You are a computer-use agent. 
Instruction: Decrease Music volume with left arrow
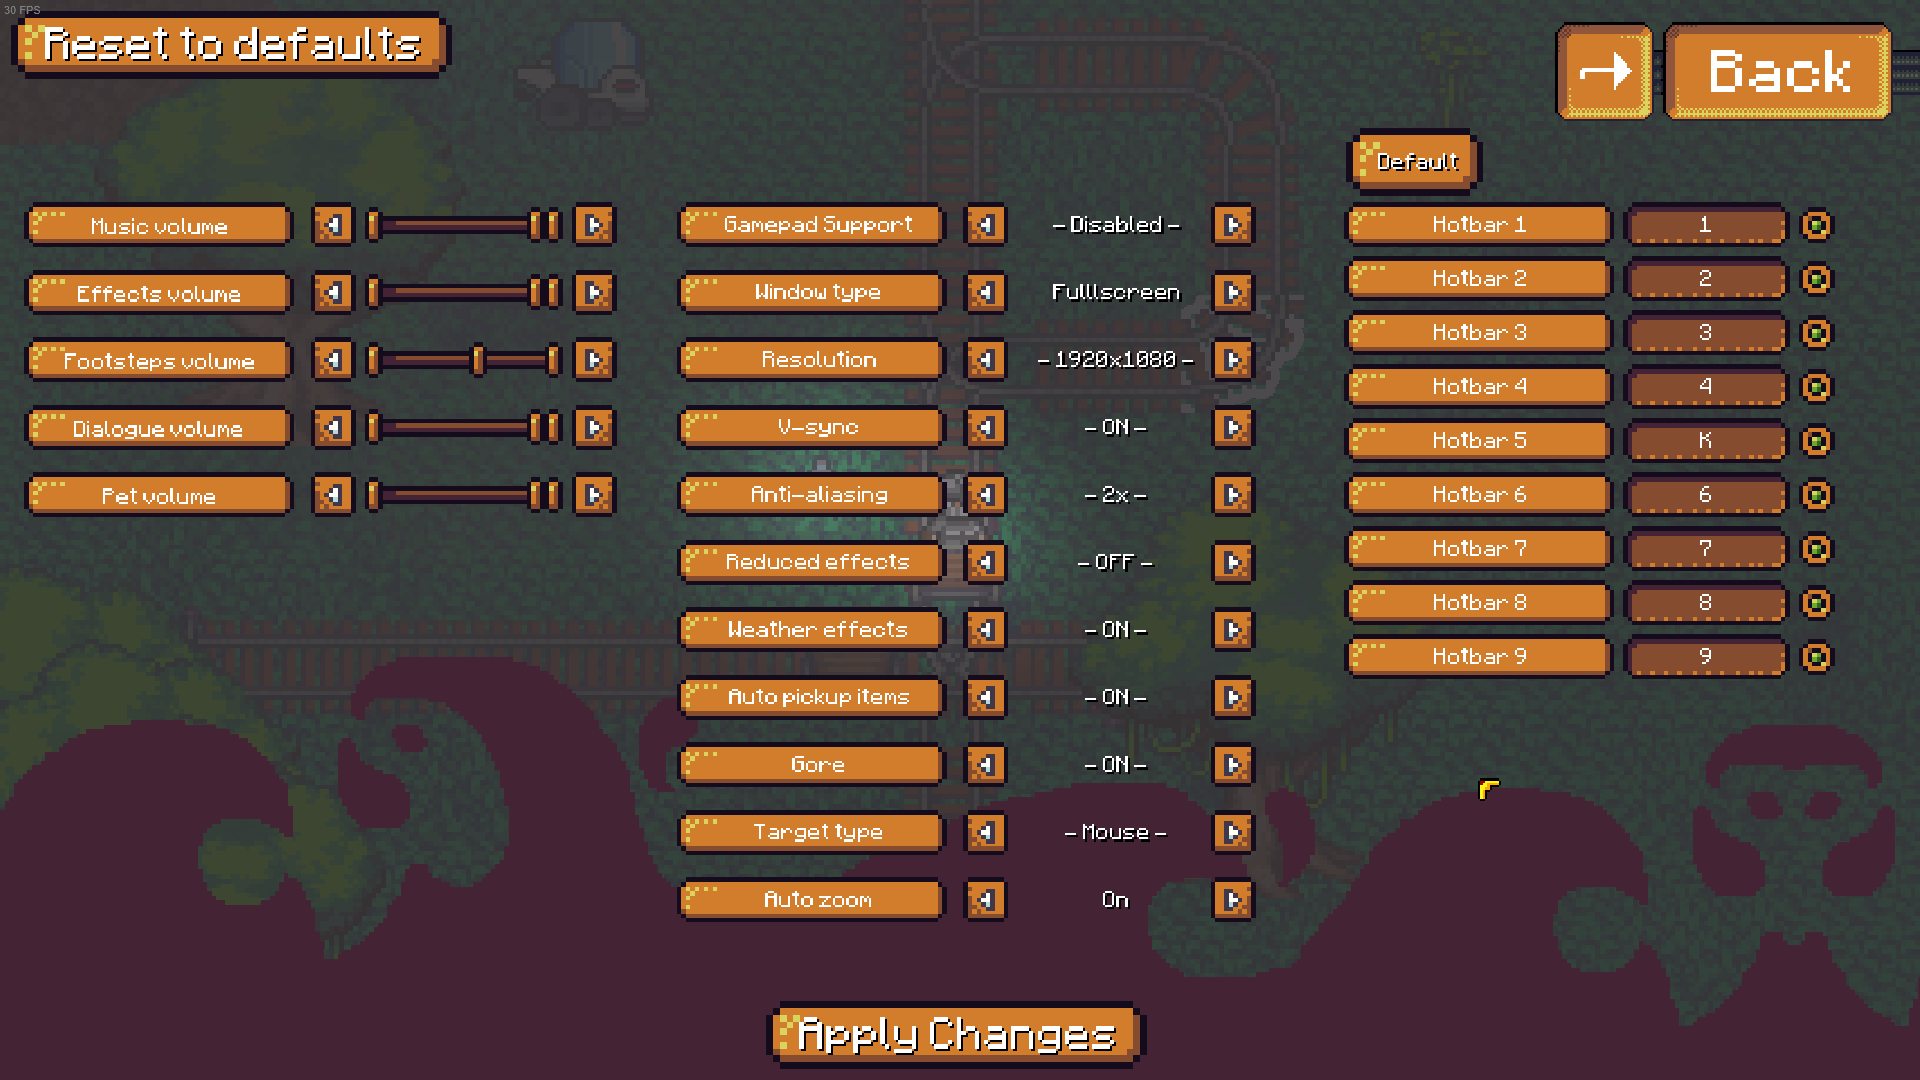(x=333, y=225)
